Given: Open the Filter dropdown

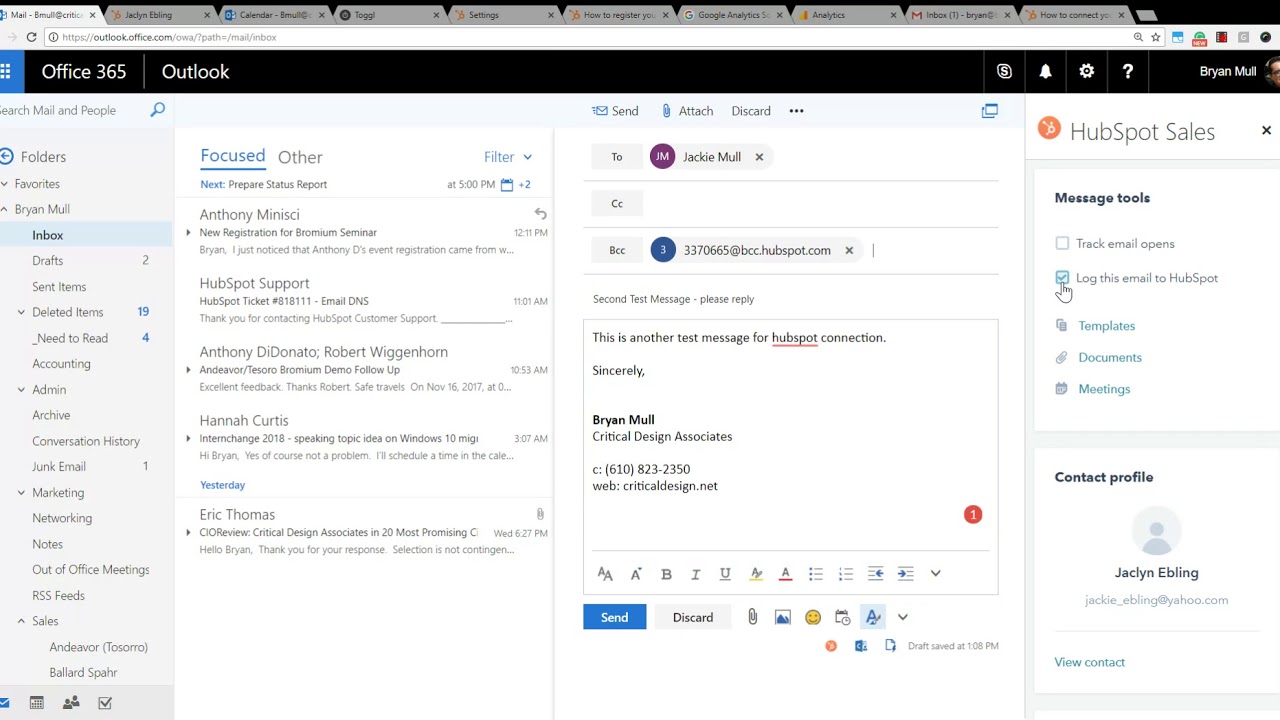Looking at the screenshot, I should pyautogui.click(x=508, y=157).
